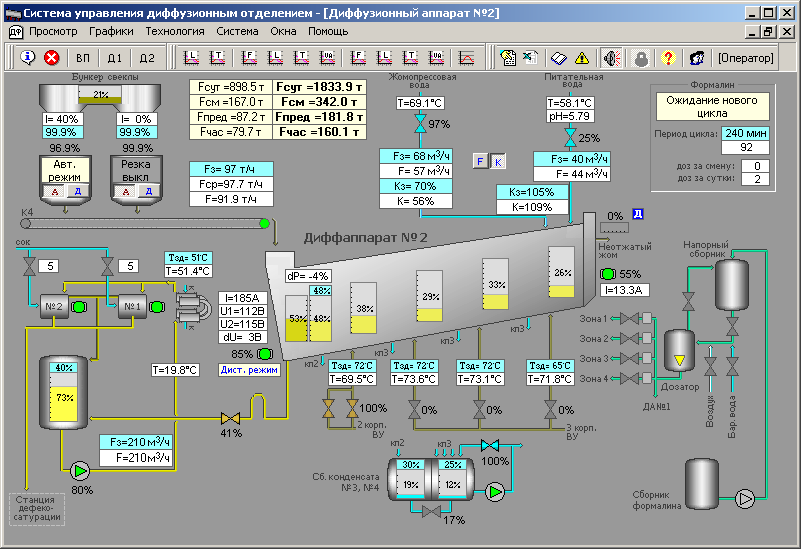Viewport: 801px width, 549px height.
Task: Set Авт. режим hopper to Д mode
Action: (x=78, y=192)
